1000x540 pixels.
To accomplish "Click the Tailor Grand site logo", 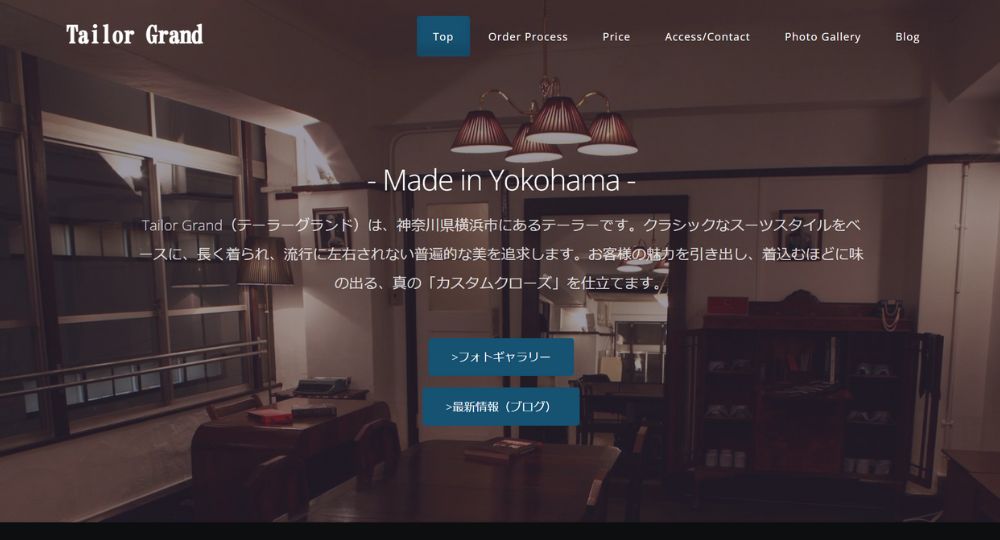I will pyautogui.click(x=135, y=34).
